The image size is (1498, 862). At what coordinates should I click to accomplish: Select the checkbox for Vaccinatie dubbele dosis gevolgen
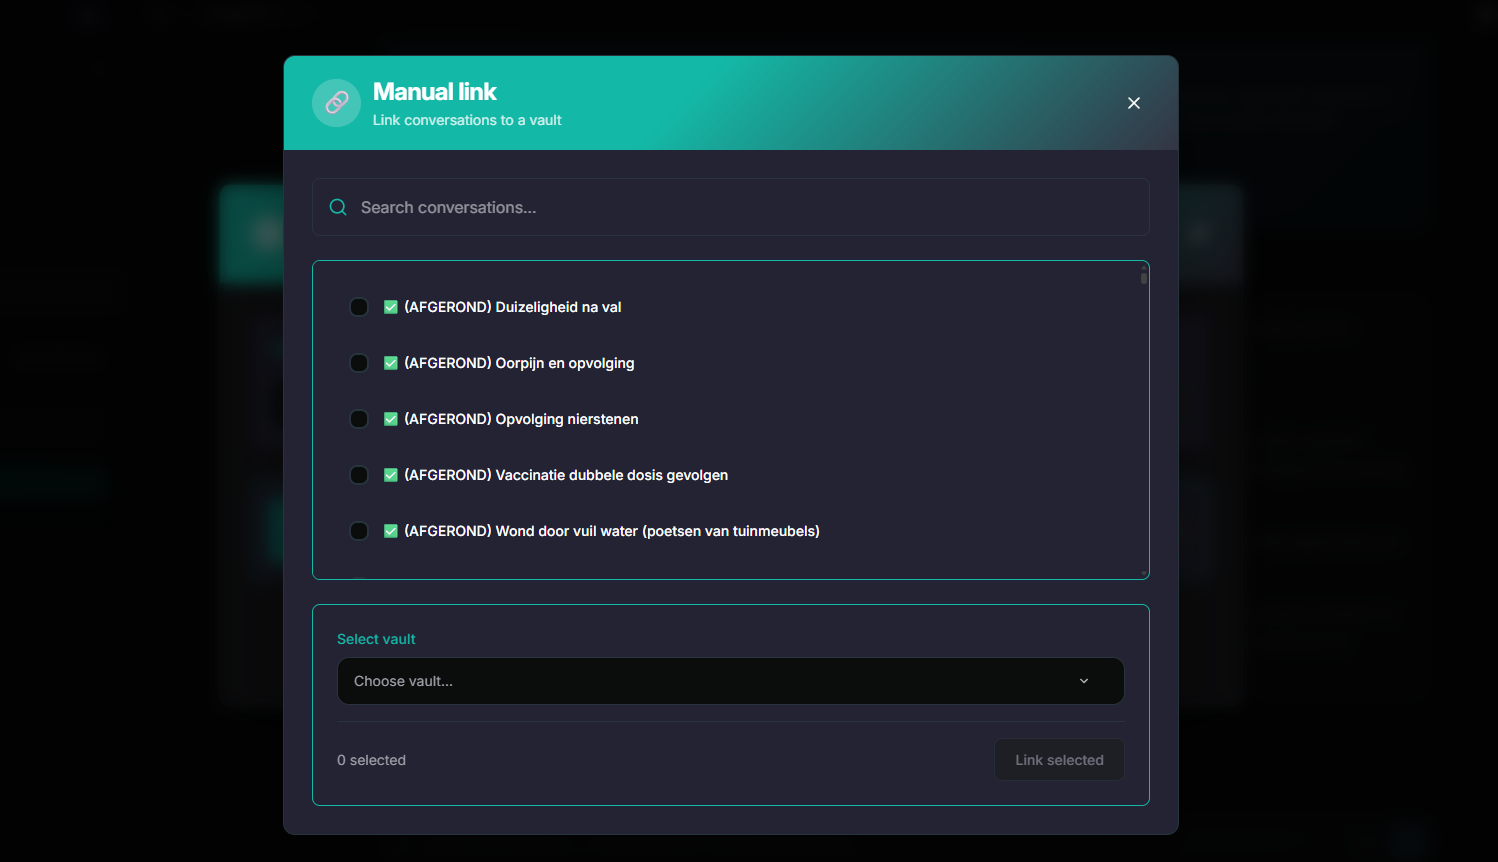pos(359,475)
